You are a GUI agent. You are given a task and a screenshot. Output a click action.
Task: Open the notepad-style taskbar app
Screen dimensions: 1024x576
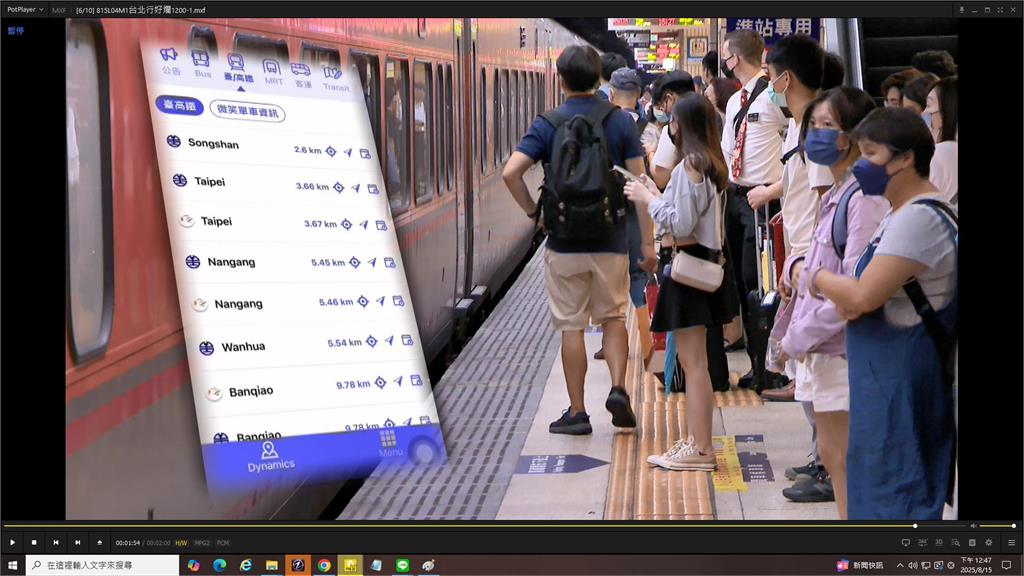[376, 565]
